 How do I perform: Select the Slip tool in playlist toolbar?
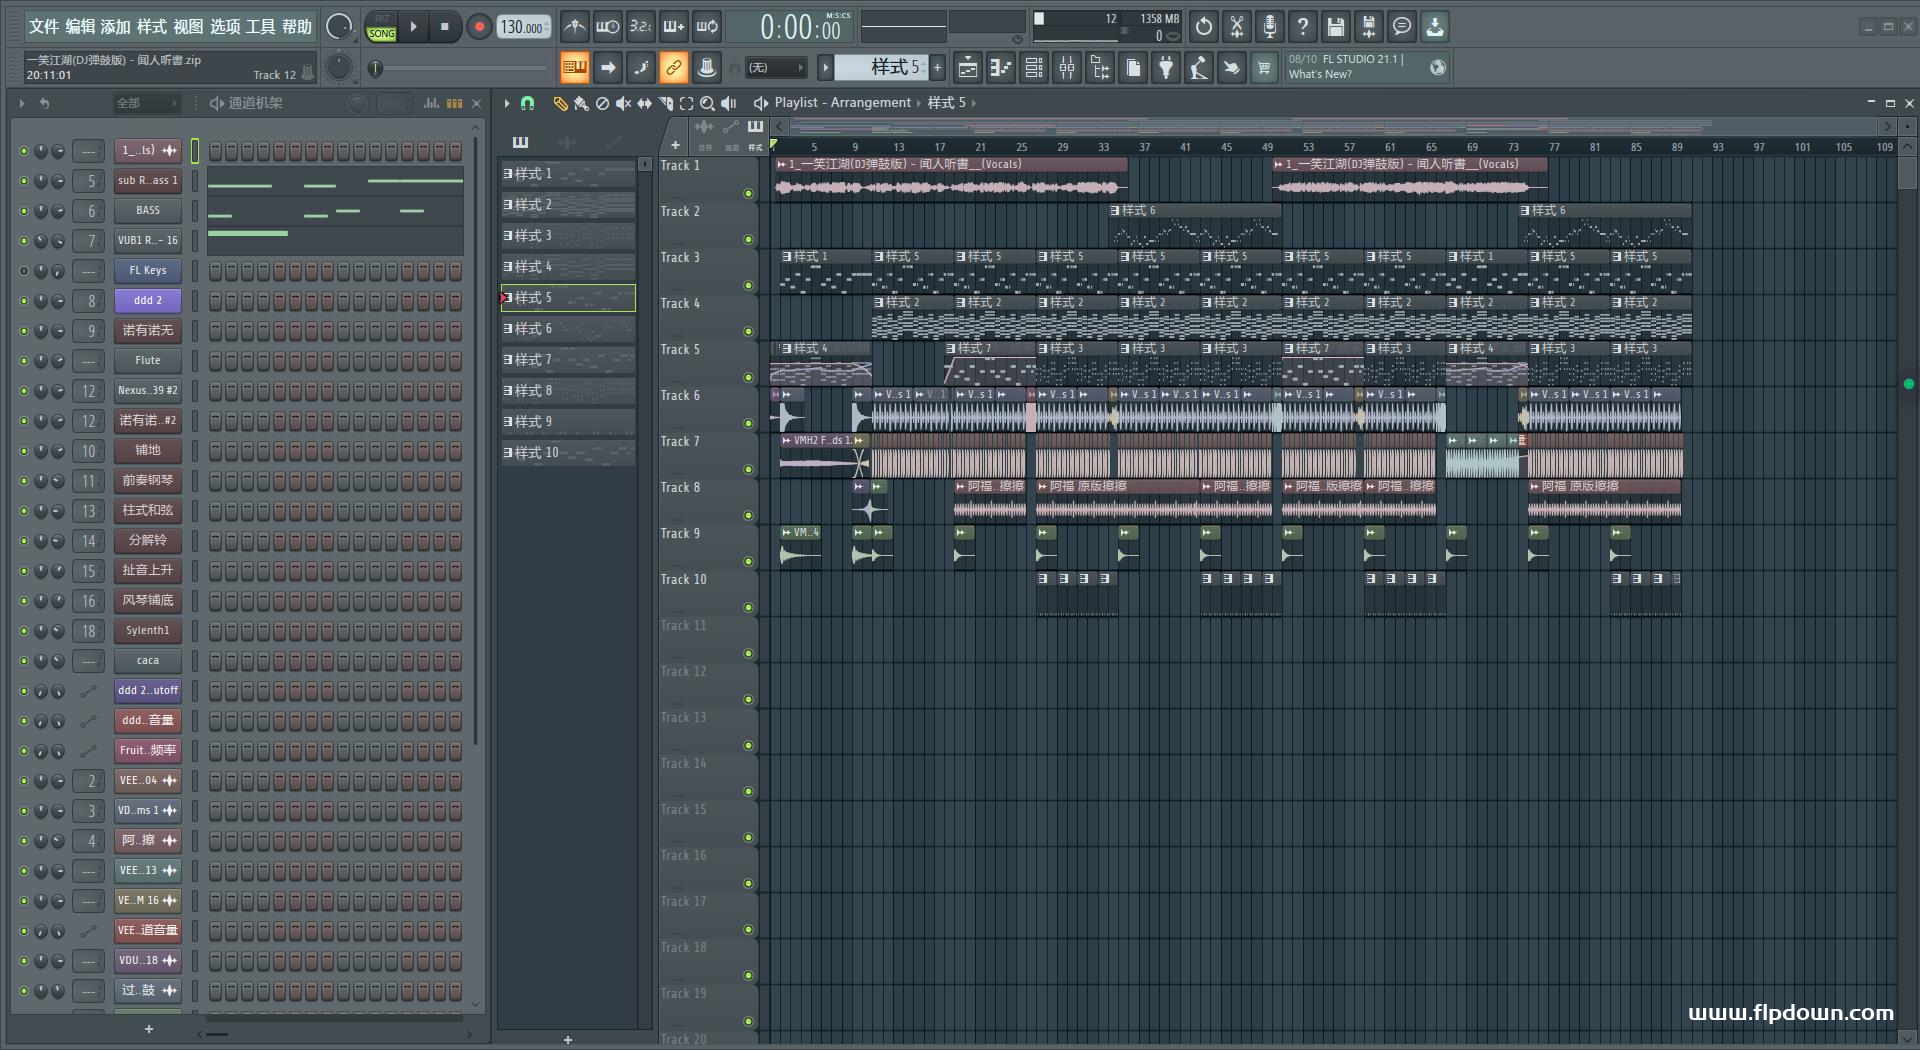644,103
